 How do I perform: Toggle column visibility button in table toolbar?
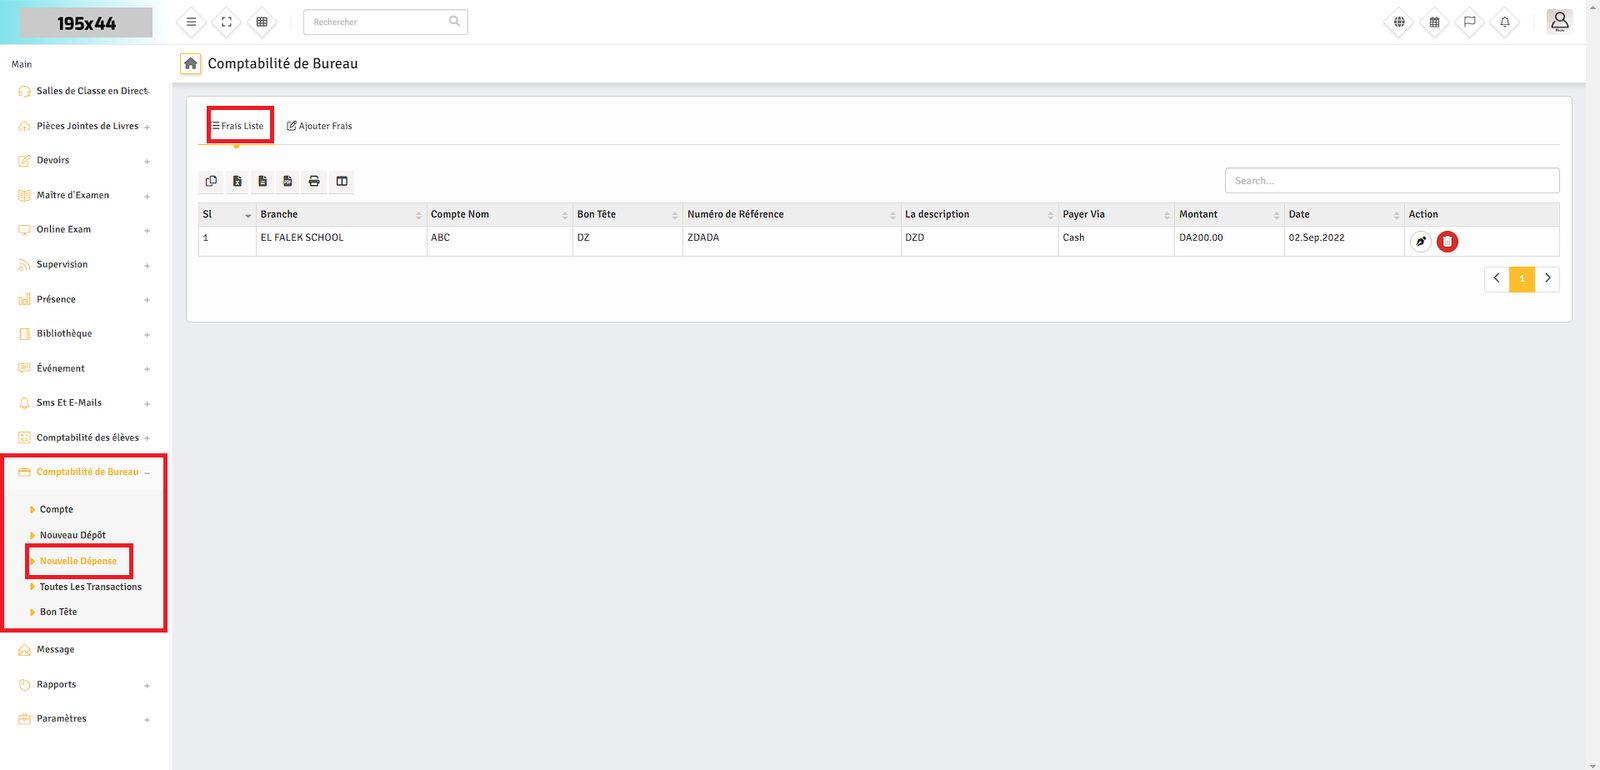tap(342, 181)
